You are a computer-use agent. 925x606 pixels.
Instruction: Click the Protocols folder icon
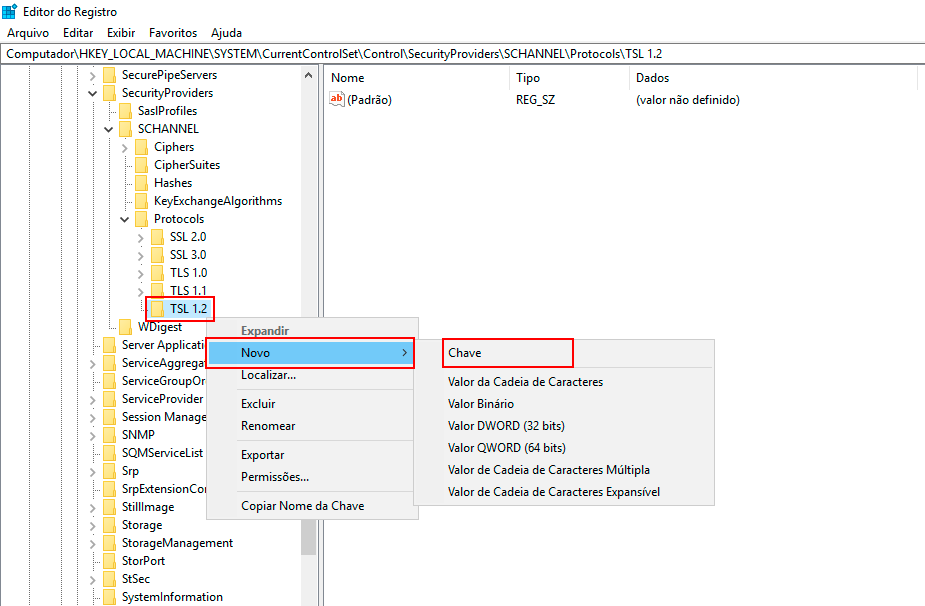tap(142, 219)
